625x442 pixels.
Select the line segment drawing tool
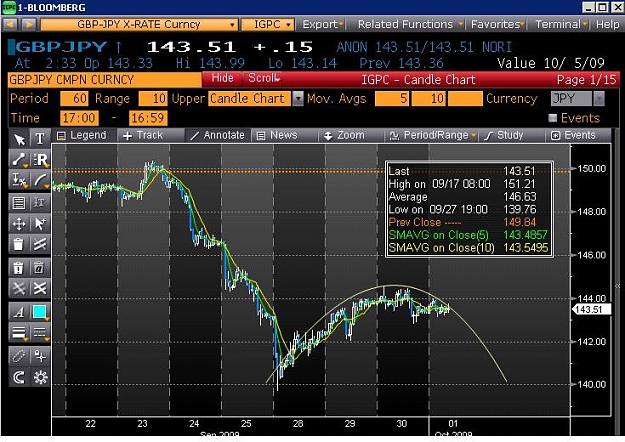click(x=19, y=159)
